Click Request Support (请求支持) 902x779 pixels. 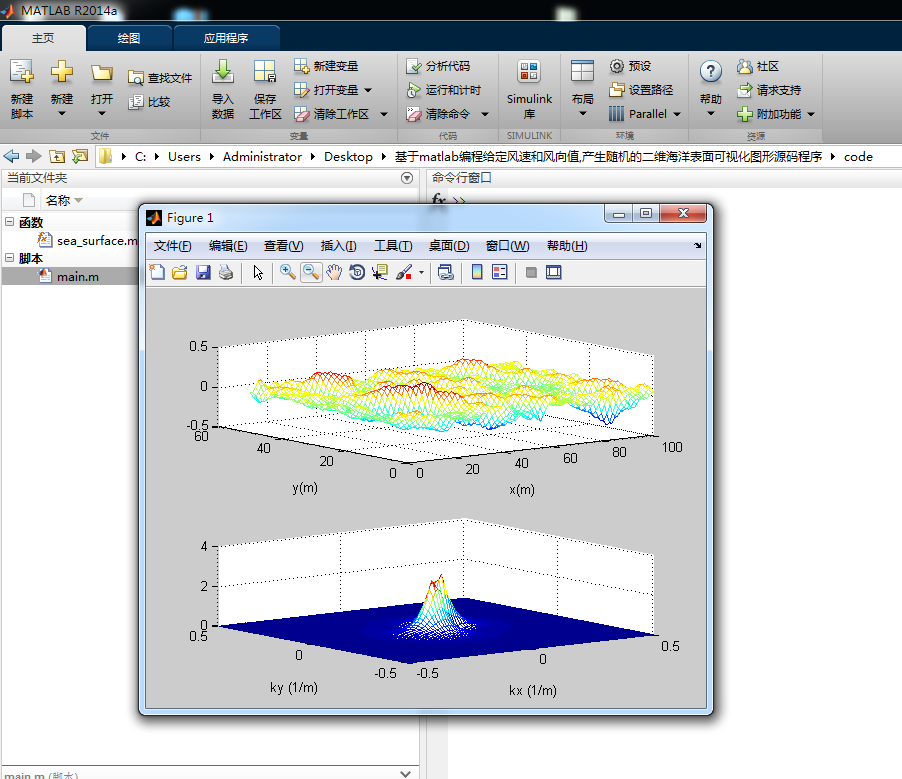[x=769, y=90]
